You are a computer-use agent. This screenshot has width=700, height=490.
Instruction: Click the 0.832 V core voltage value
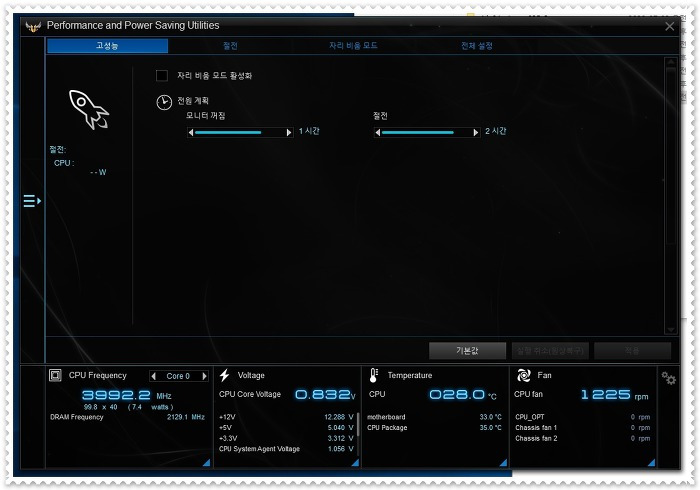click(x=325, y=394)
